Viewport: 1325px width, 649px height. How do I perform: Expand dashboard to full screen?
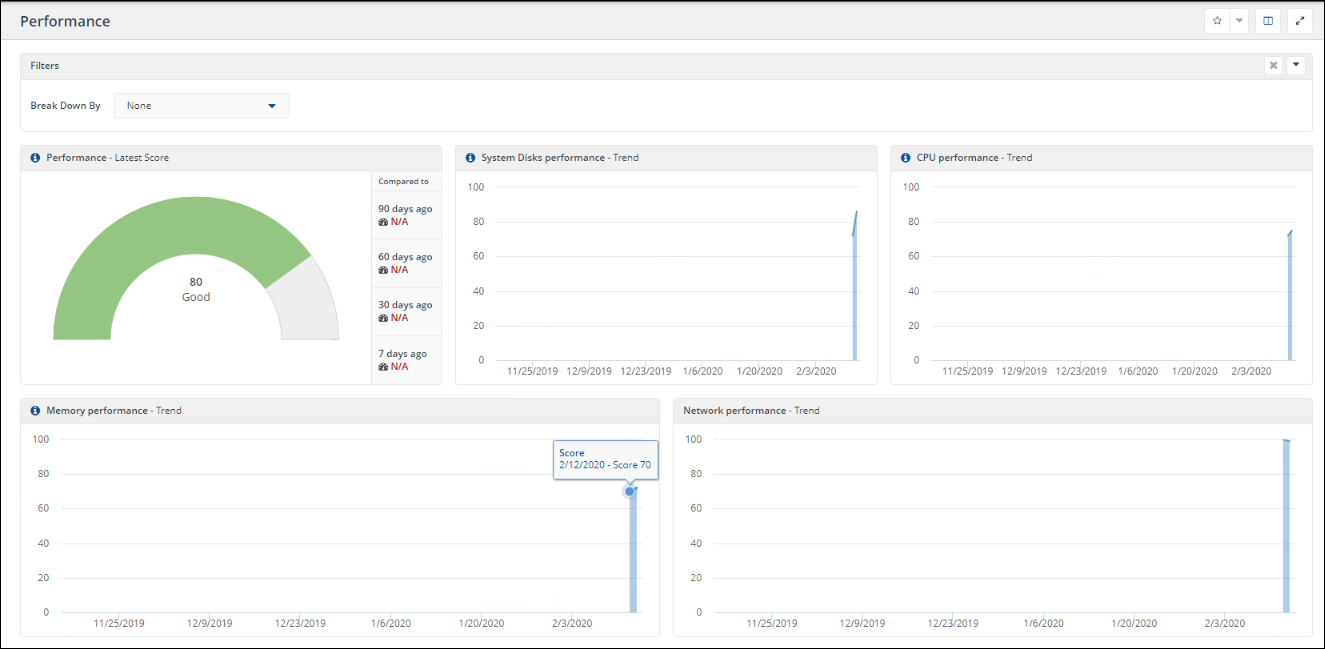pyautogui.click(x=1300, y=21)
